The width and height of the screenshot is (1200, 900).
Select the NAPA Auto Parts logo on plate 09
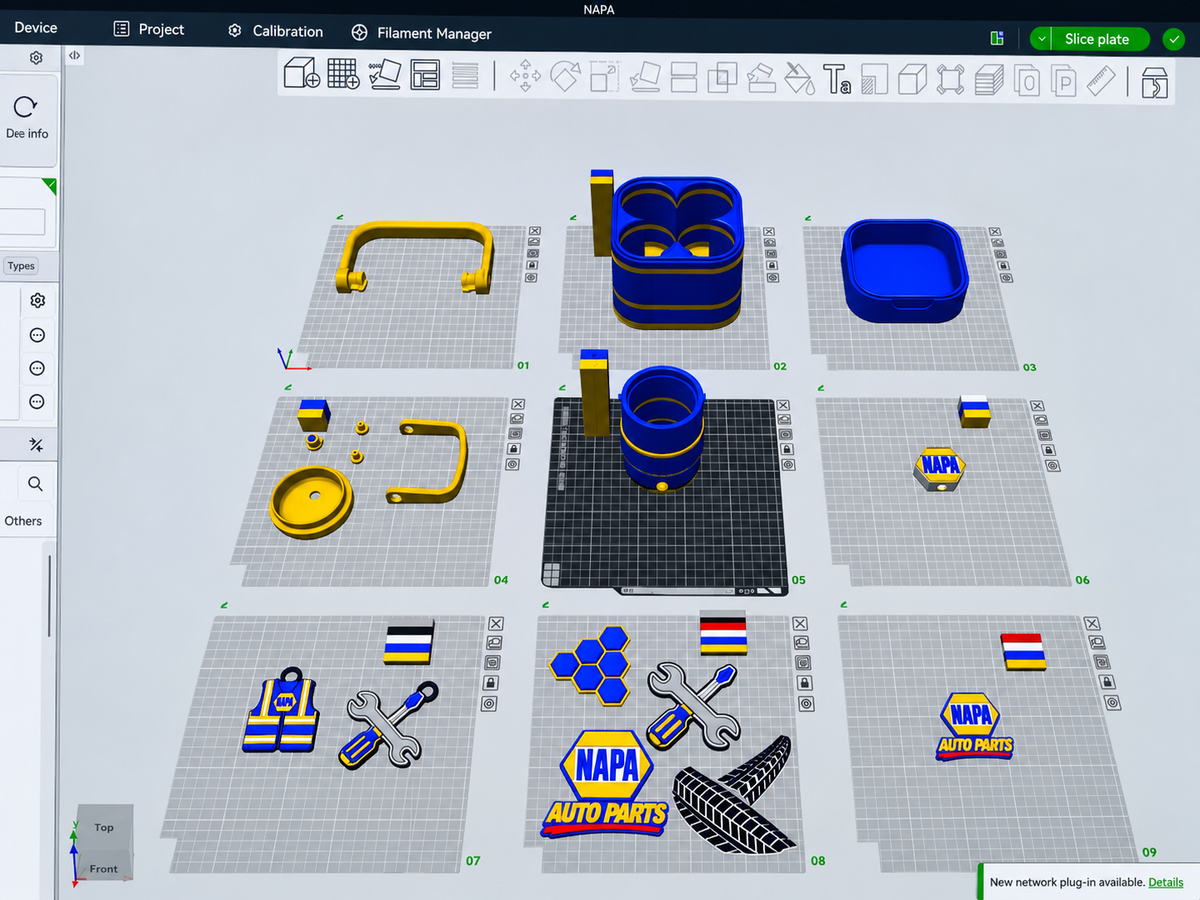(975, 726)
